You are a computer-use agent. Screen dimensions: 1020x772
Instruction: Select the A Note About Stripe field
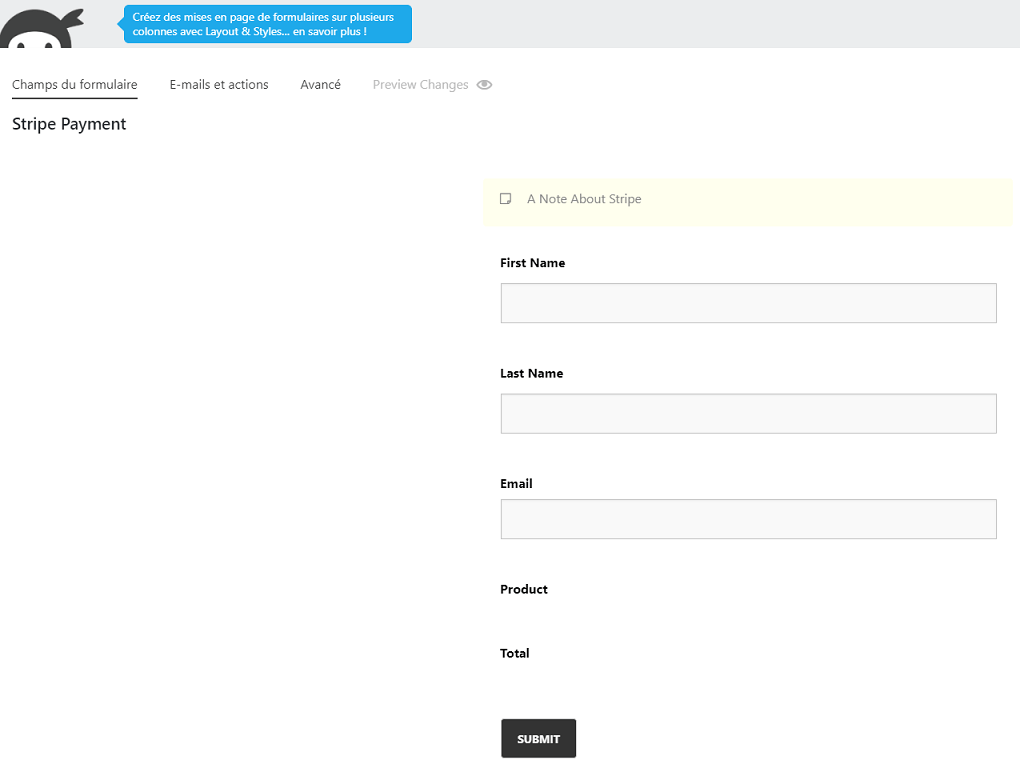747,202
